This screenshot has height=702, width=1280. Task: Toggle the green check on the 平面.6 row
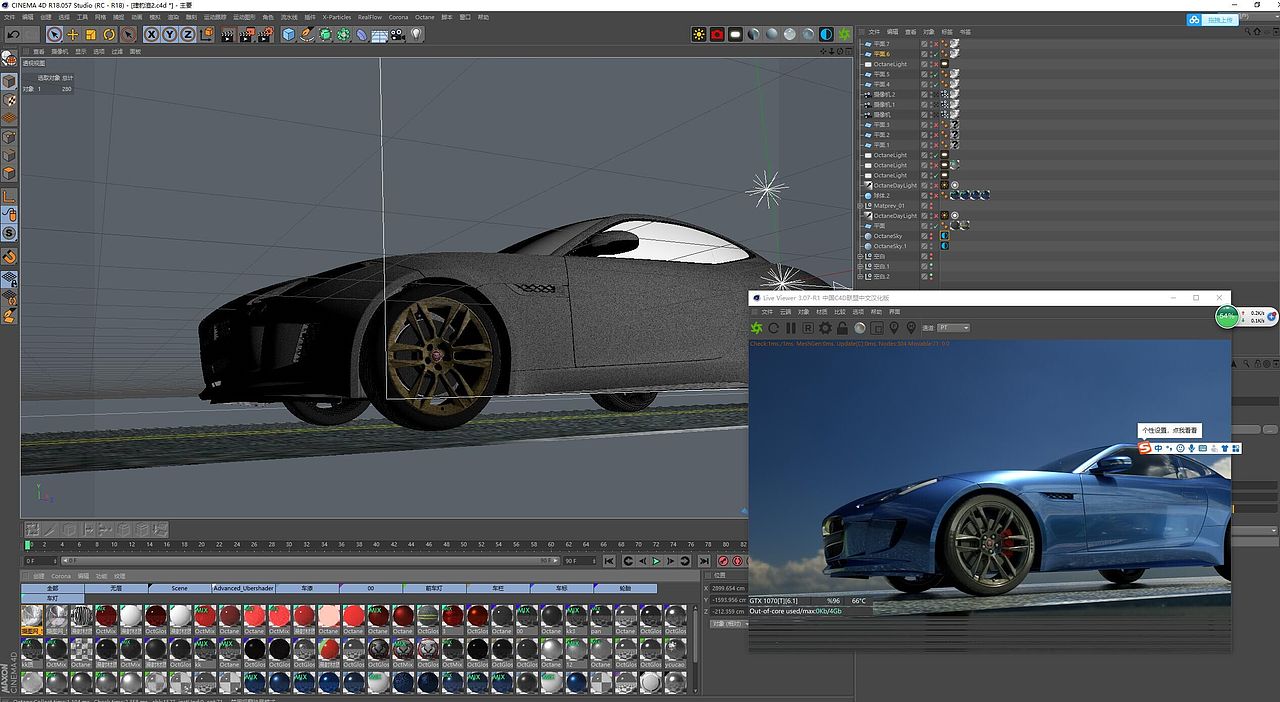(x=934, y=54)
